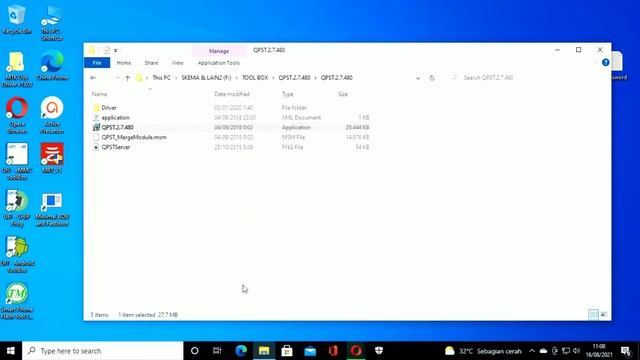This screenshot has height=360, width=640.
Task: Navigate to SKEMA & LAIN2 (F:) breadcrumb
Action: 206,78
